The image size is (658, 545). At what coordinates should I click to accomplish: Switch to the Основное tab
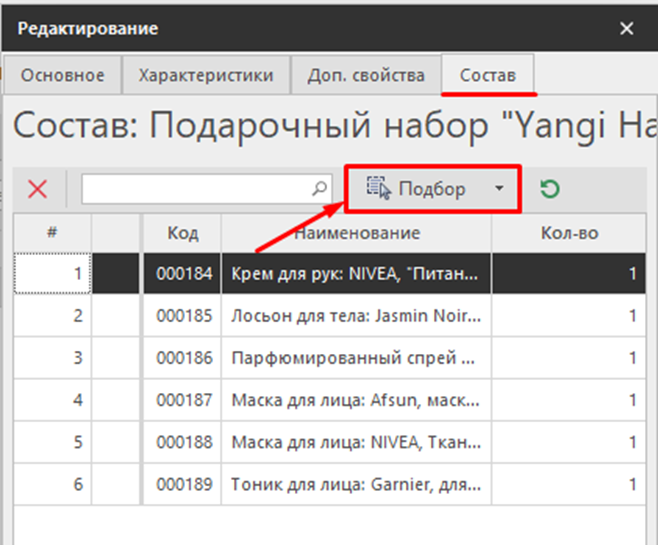coord(63,75)
